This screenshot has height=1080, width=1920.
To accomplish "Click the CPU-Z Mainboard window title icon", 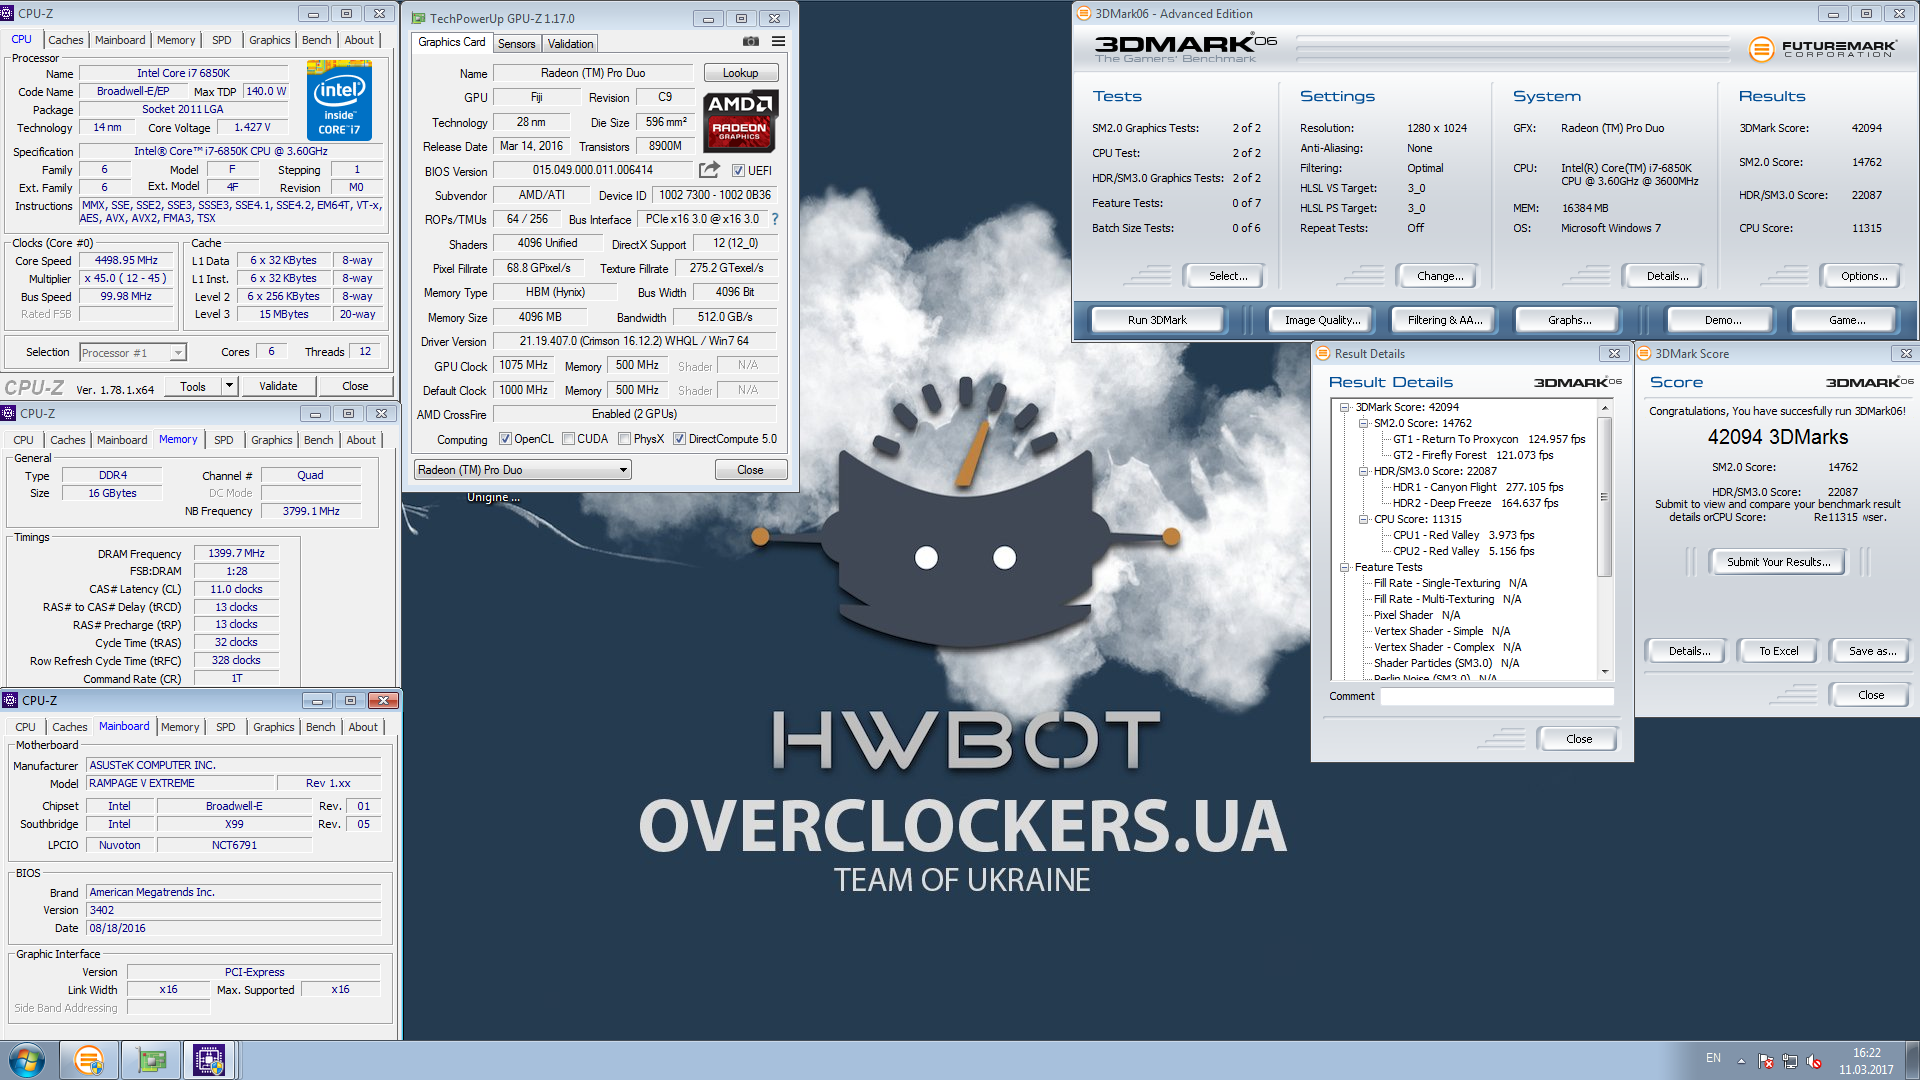I will [x=10, y=700].
